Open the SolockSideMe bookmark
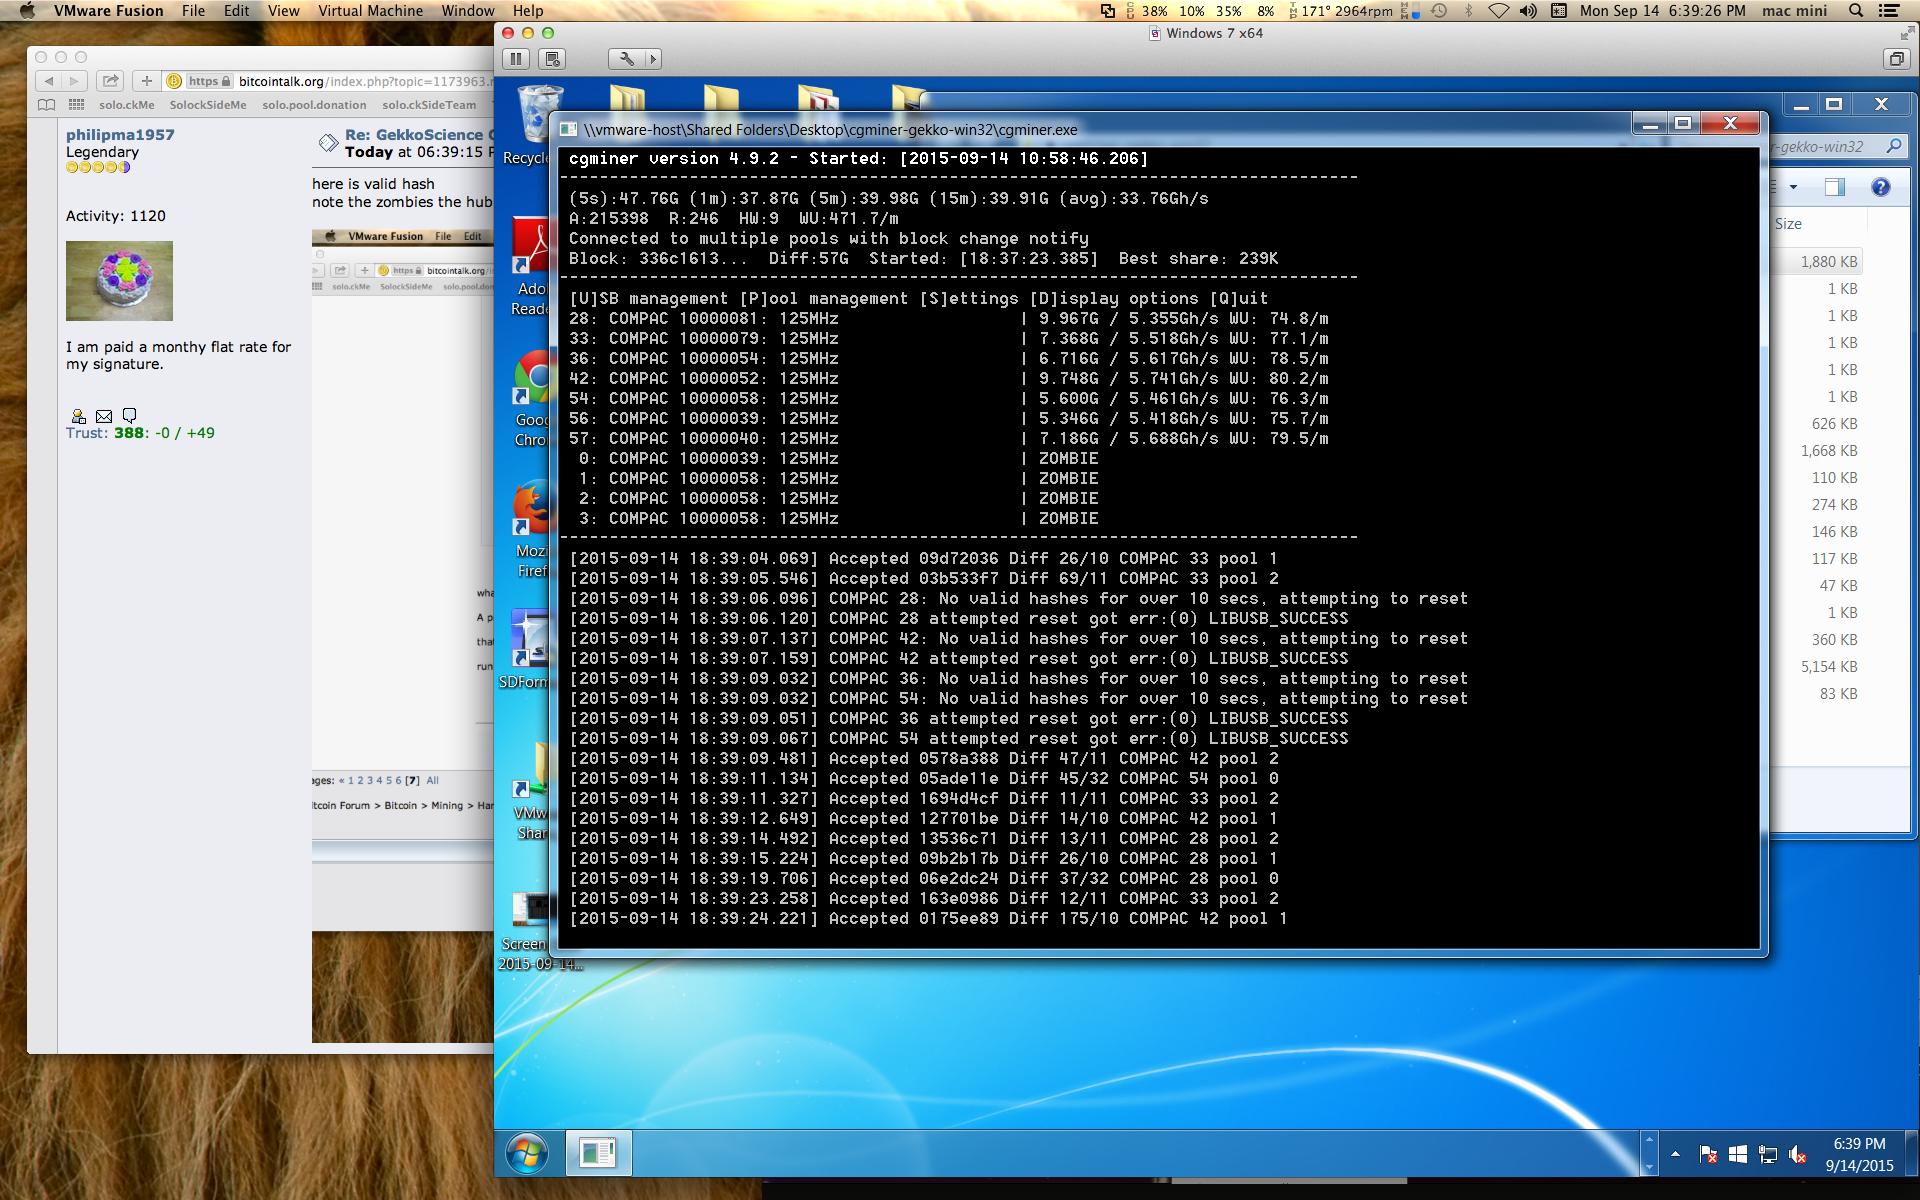The image size is (1920, 1200). pyautogui.click(x=208, y=104)
